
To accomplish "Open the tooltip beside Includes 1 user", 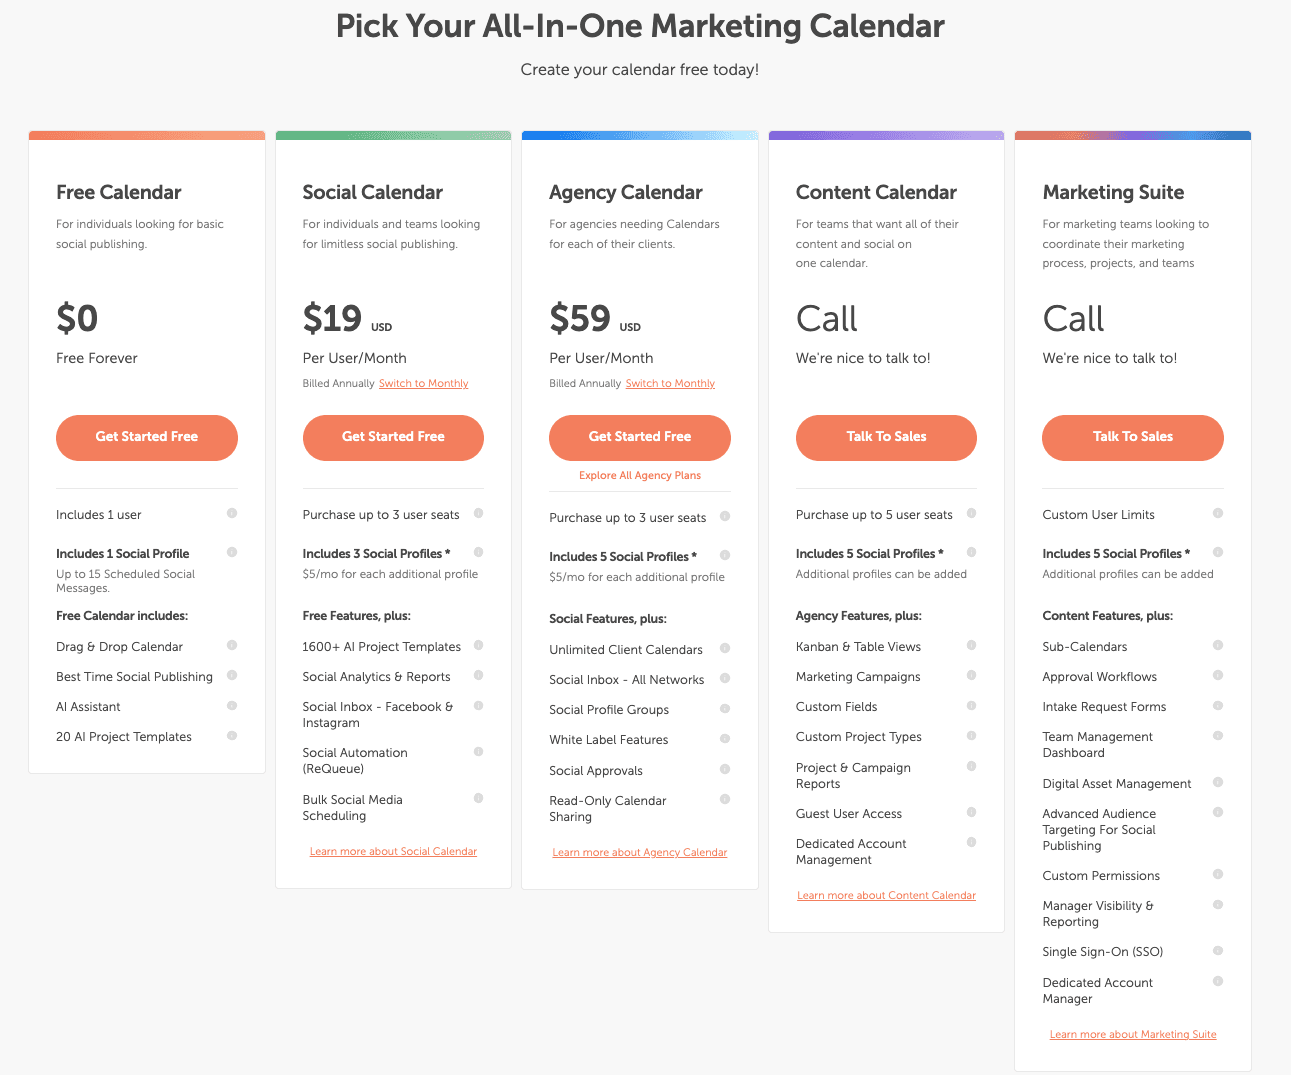I will click(x=232, y=513).
